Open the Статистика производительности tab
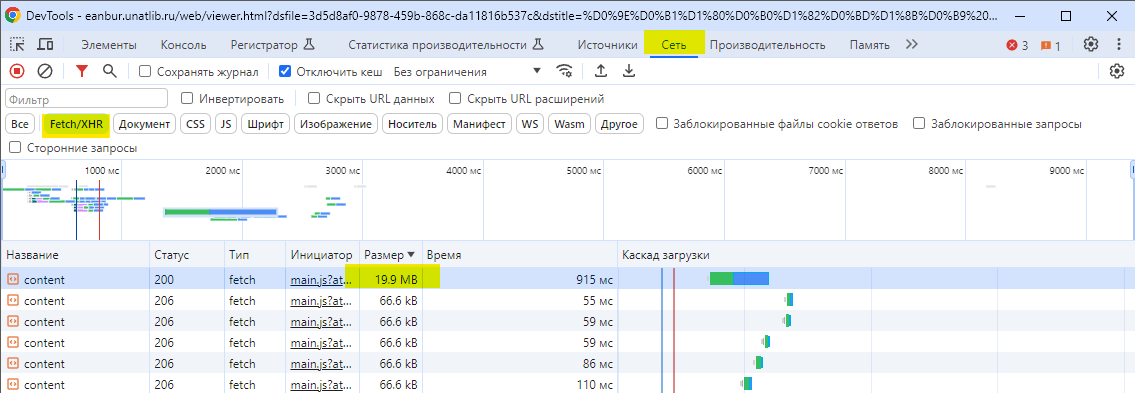Image resolution: width=1135 pixels, height=393 pixels. (445, 45)
